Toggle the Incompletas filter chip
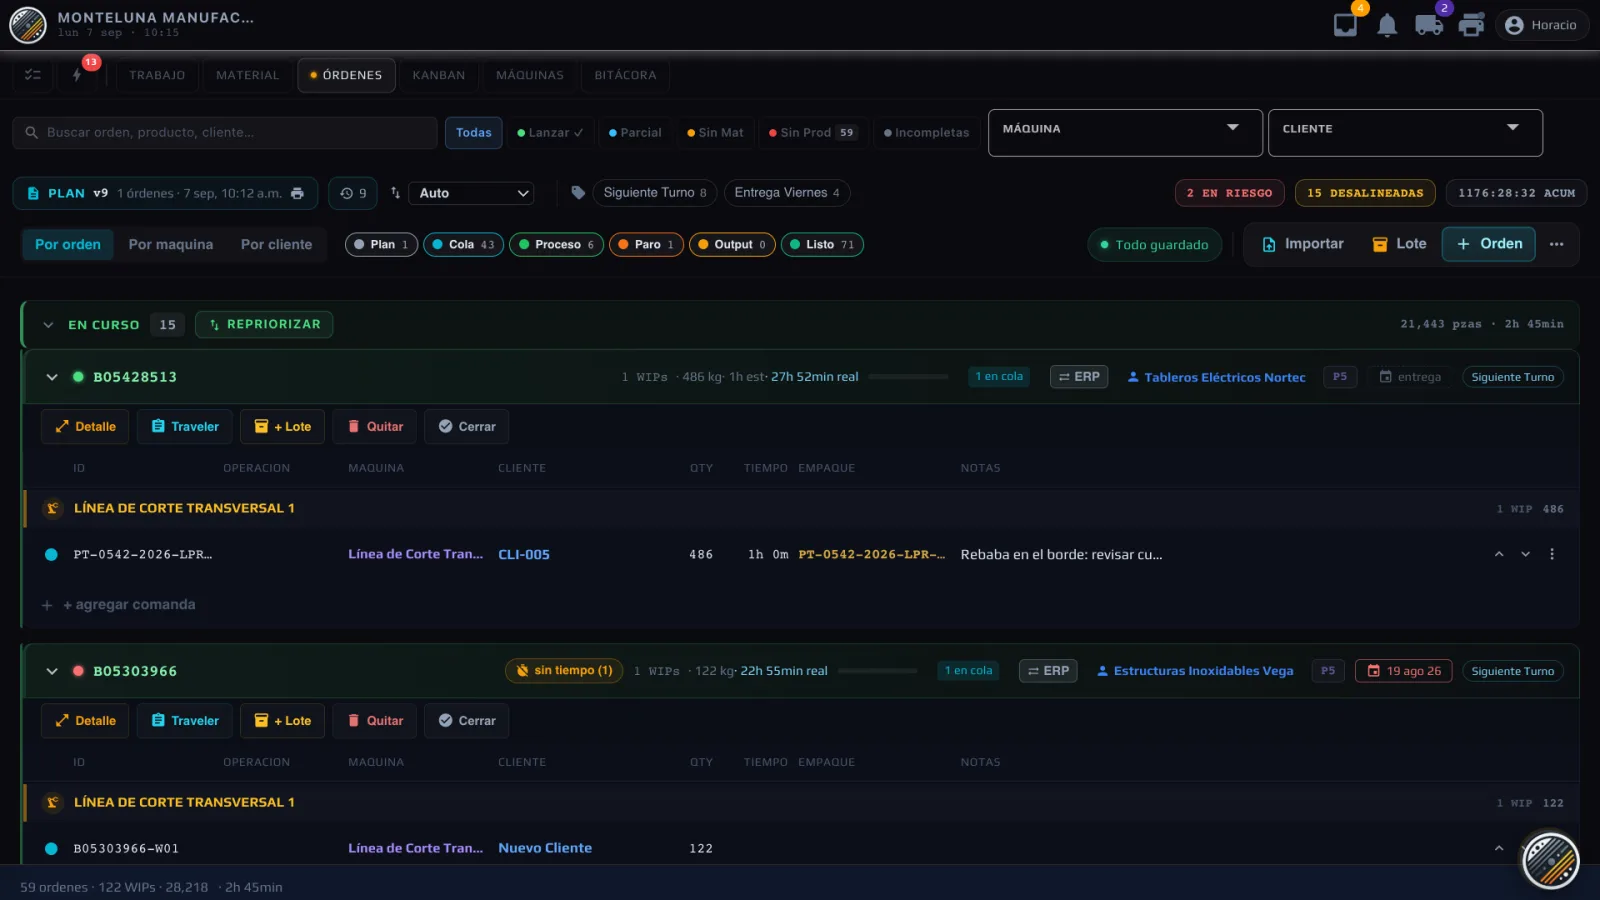1600x900 pixels. tap(926, 132)
